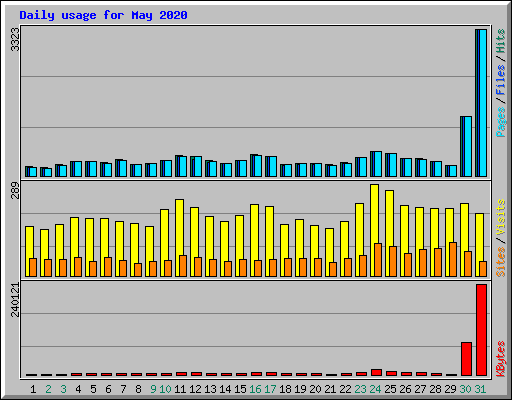Screen dimensions: 512x400
Task: Click day 6 on the x-axis
Action: [108, 389]
